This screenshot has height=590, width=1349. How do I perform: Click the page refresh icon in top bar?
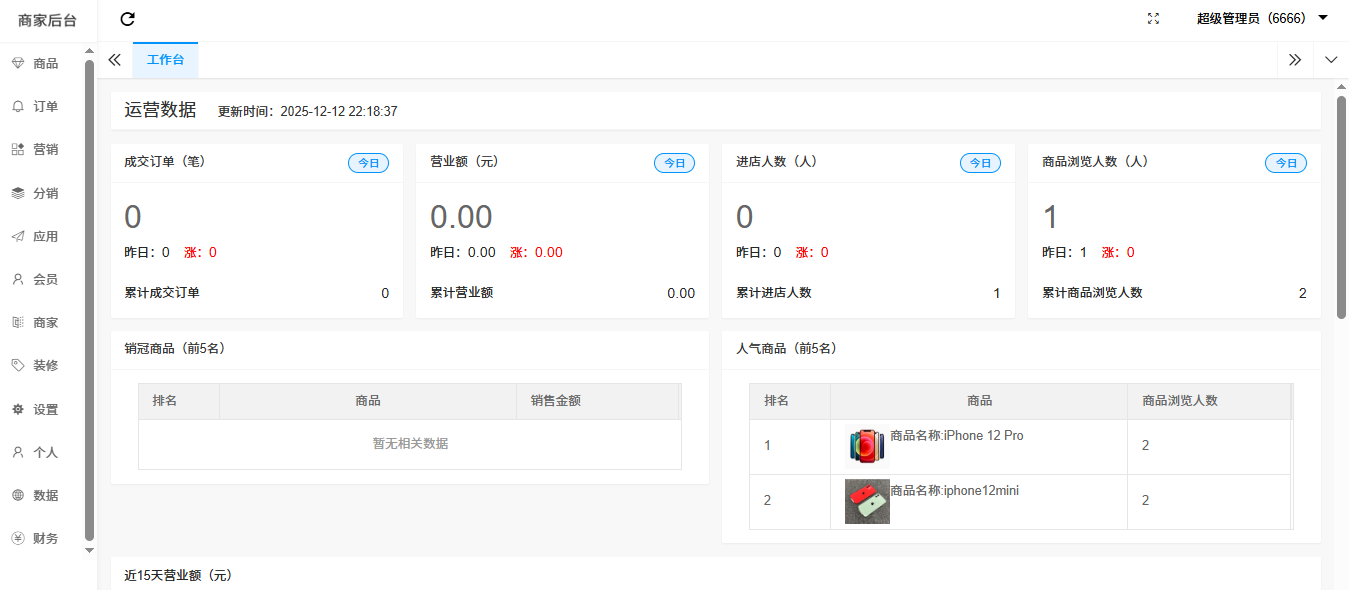click(x=127, y=19)
